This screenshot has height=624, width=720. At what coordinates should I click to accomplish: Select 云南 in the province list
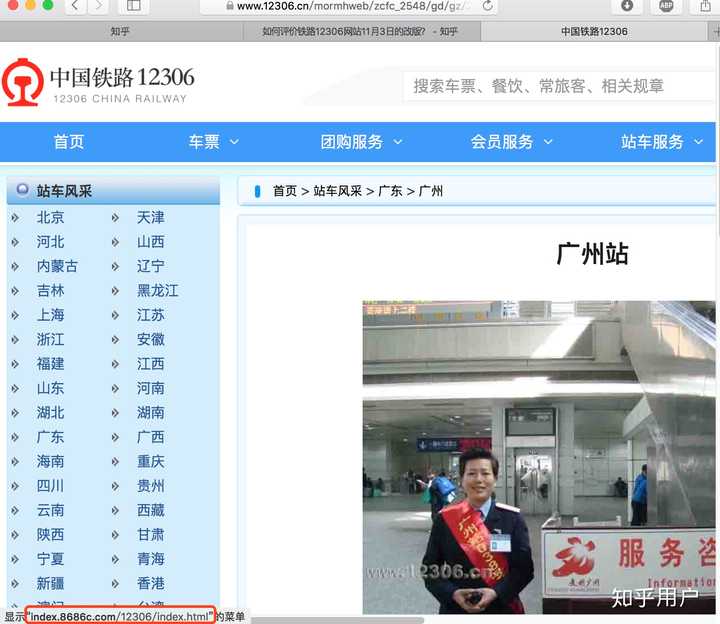(x=51, y=511)
